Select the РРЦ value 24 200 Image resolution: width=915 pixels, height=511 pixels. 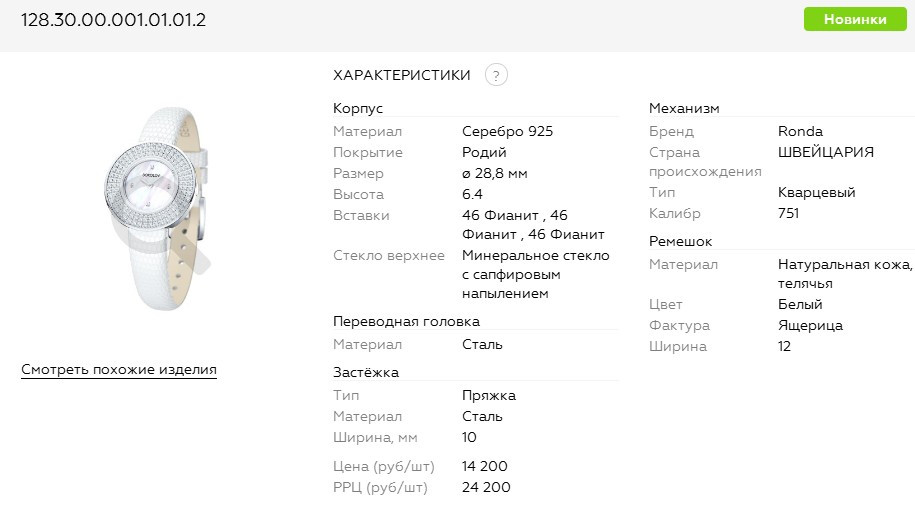(486, 487)
